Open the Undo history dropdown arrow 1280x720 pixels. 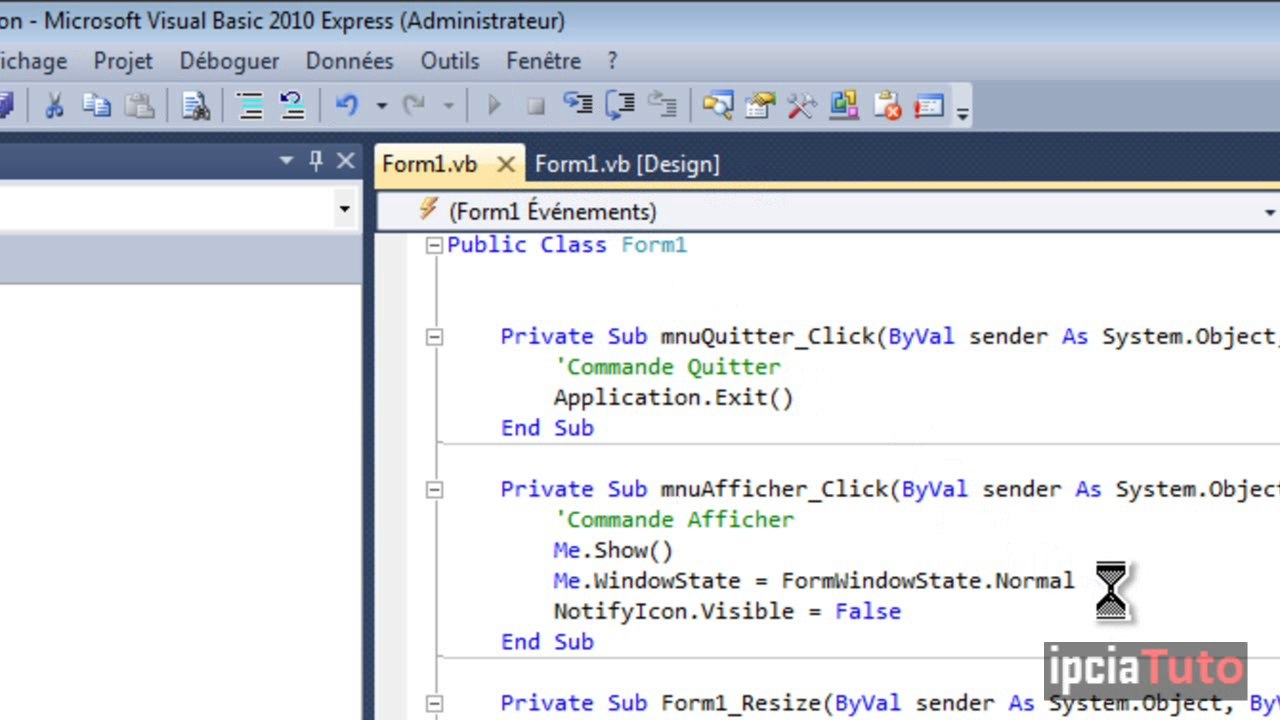pos(381,105)
